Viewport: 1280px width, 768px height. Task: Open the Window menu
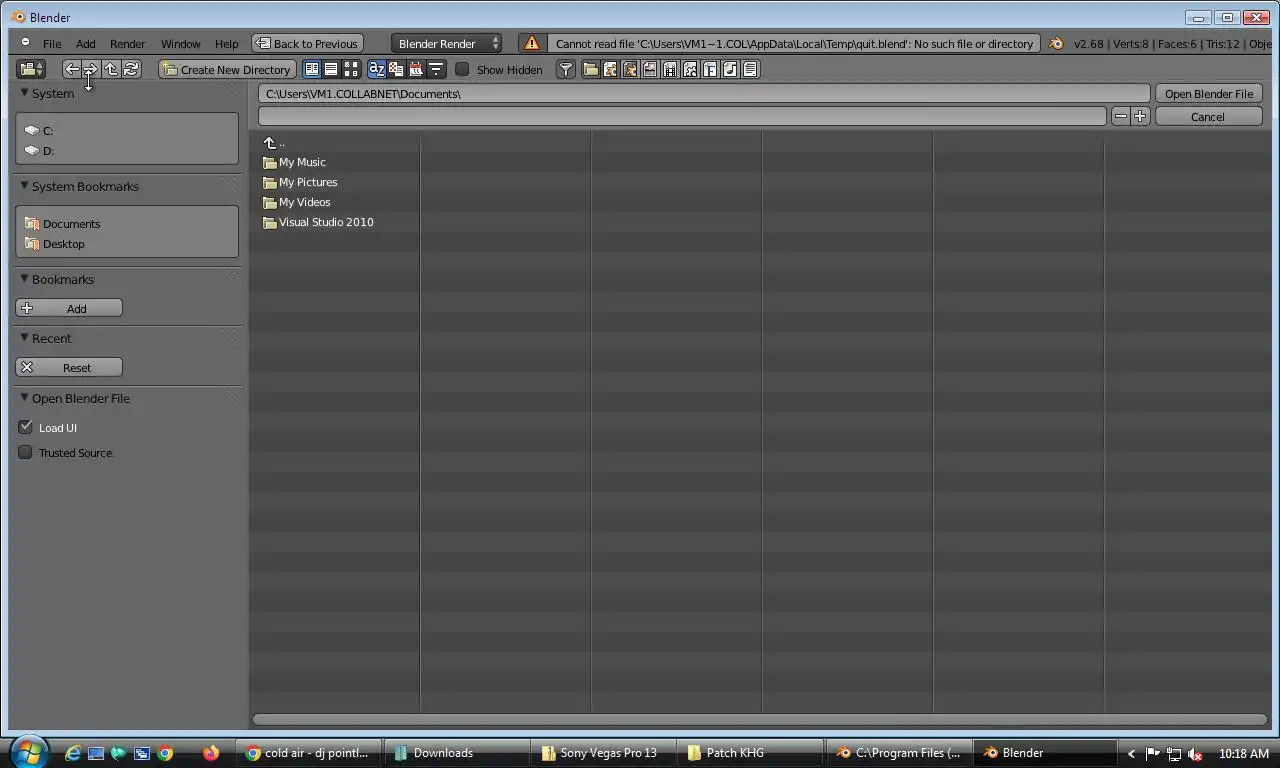coord(181,44)
